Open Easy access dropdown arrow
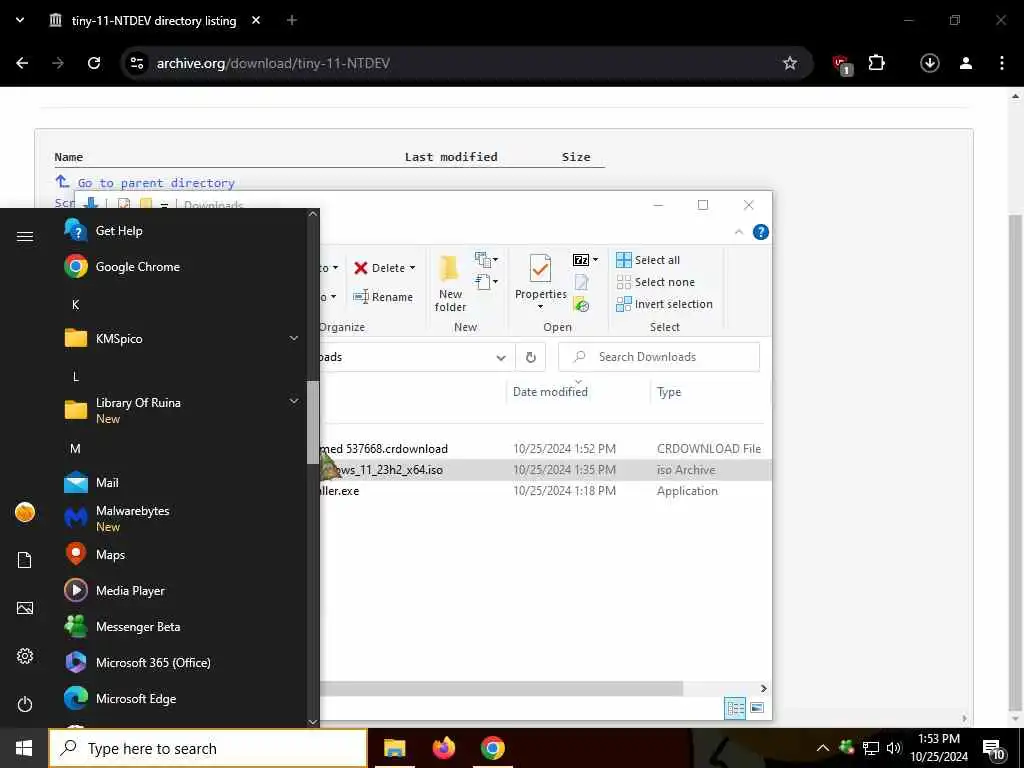The height and width of the screenshot is (768, 1024). (495, 281)
